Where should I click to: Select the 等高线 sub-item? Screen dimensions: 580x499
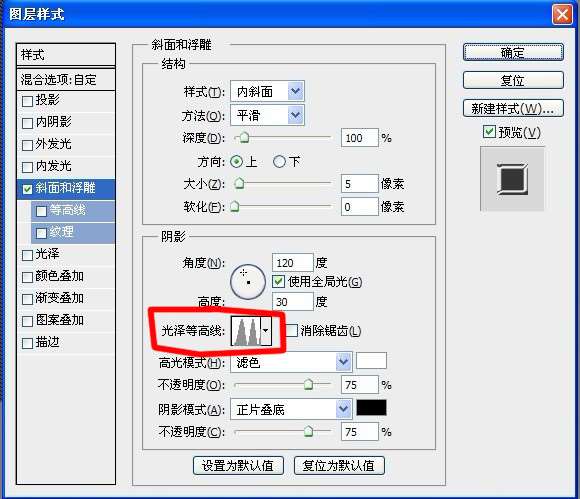coord(73,210)
